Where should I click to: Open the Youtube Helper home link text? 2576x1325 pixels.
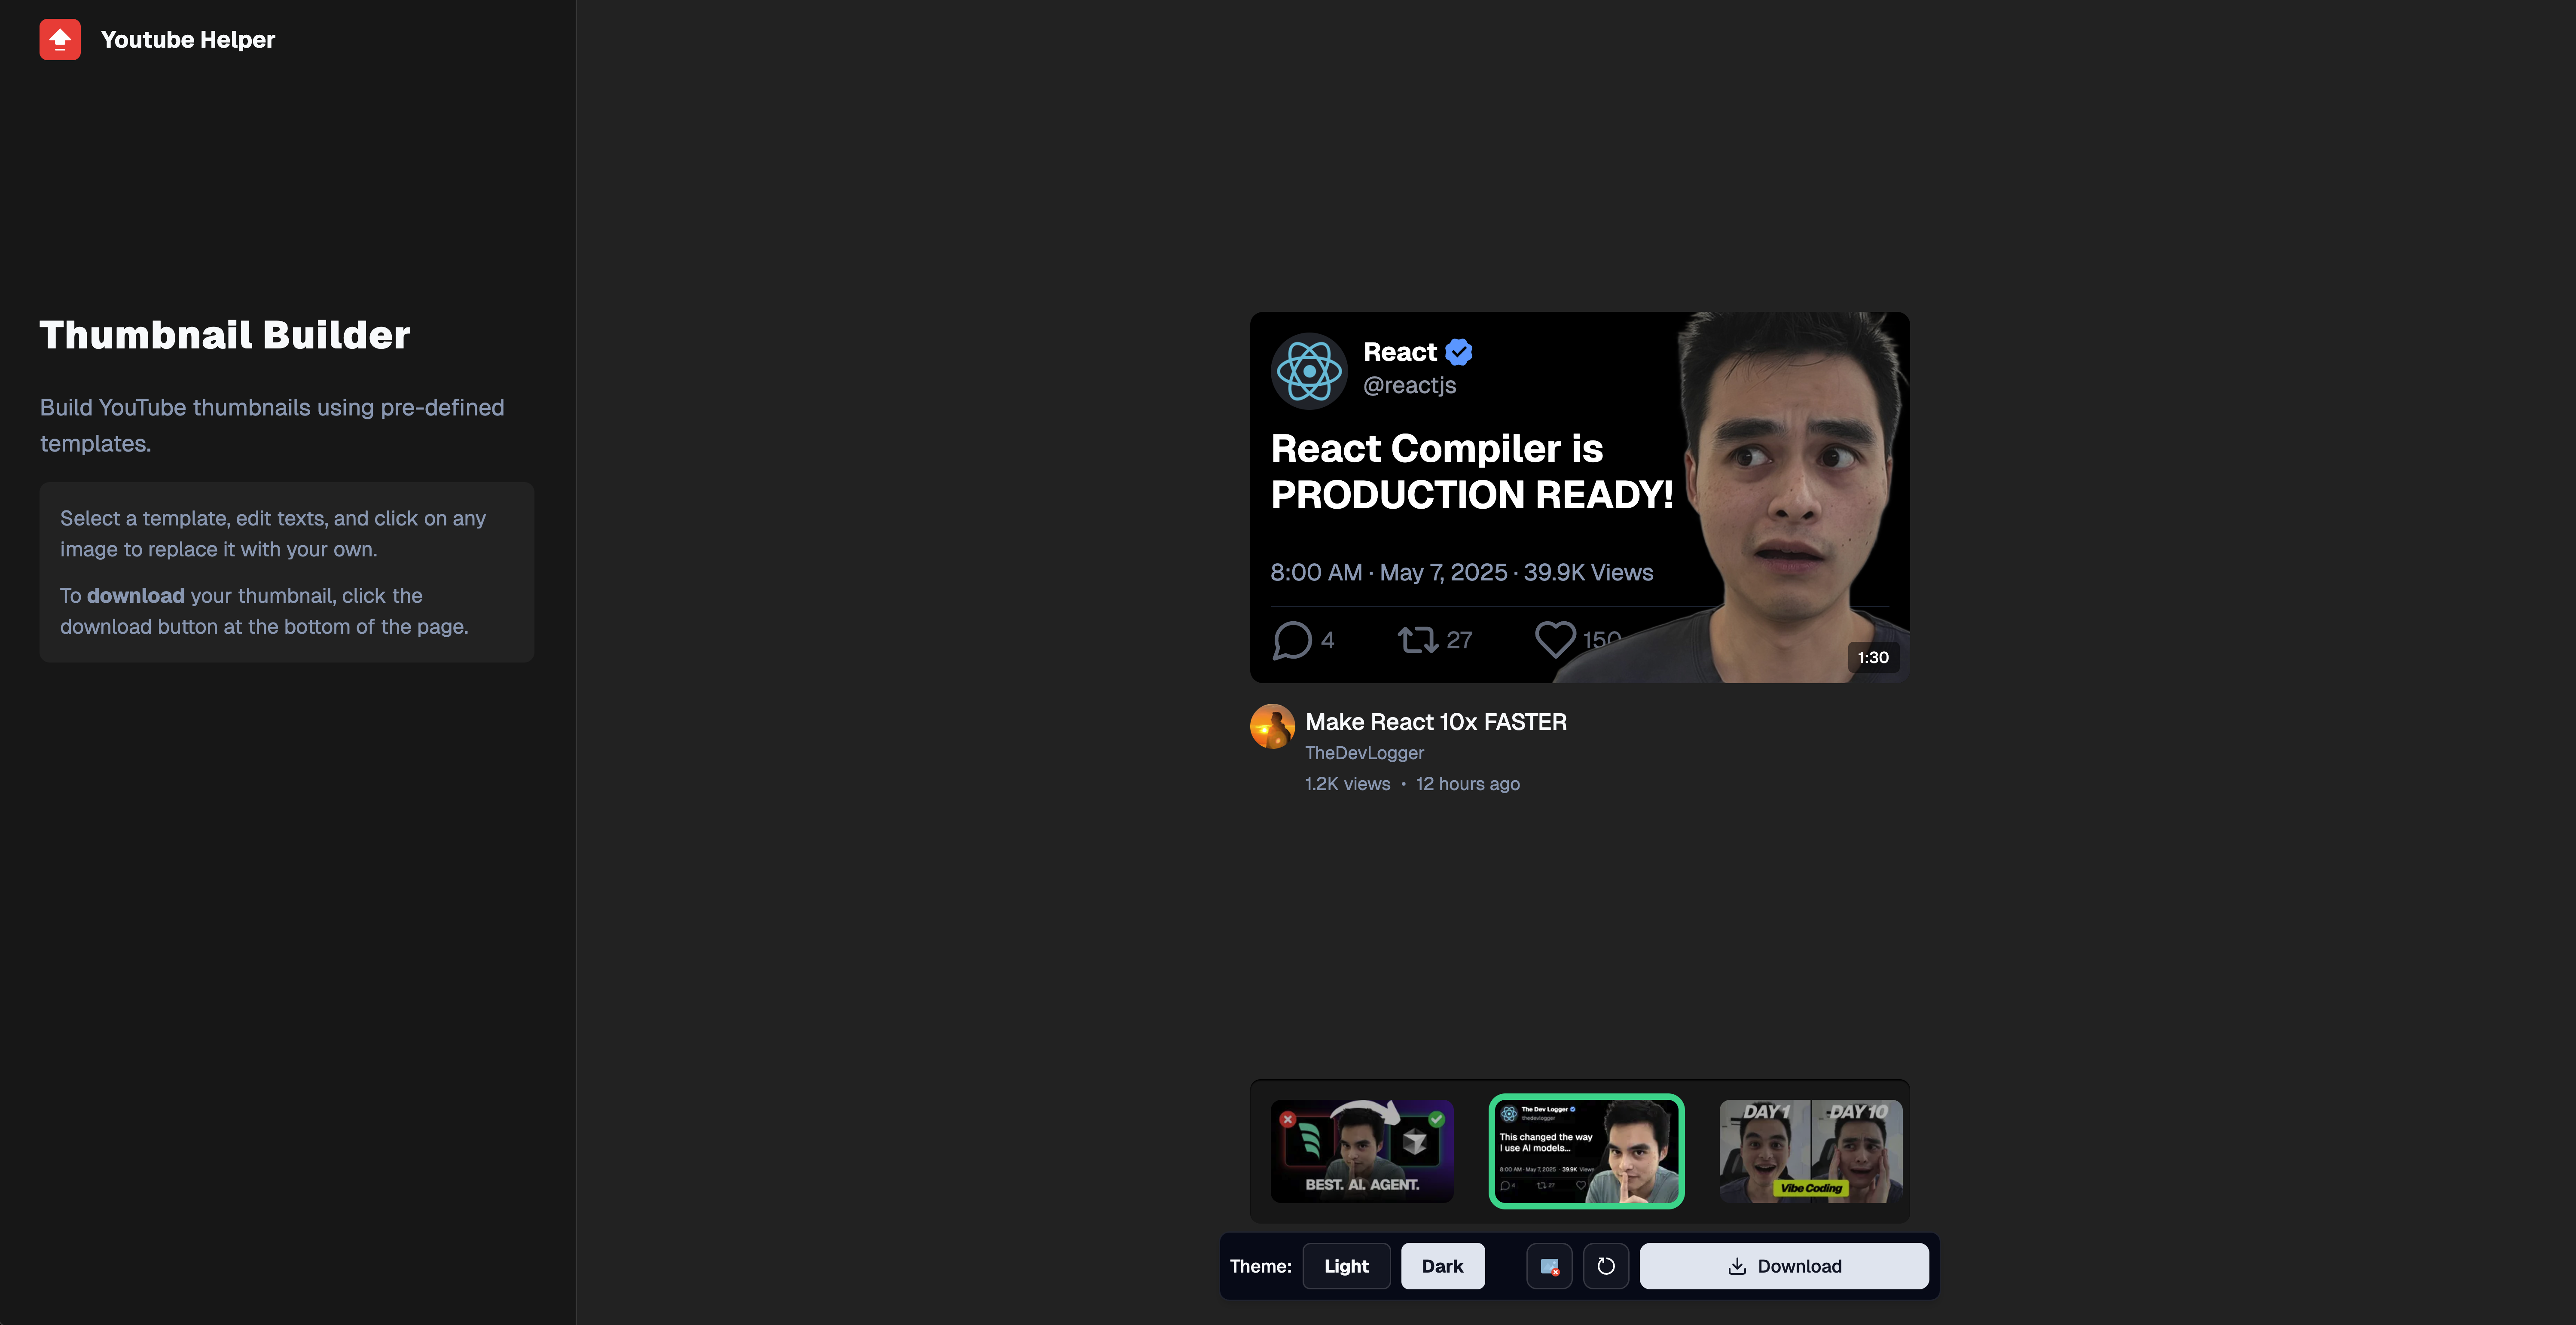pos(188,39)
